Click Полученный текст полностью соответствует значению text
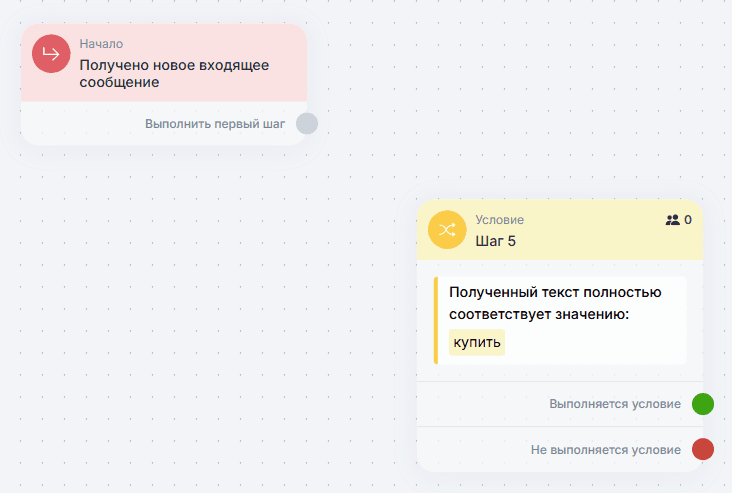This screenshot has width=732, height=493. click(555, 303)
